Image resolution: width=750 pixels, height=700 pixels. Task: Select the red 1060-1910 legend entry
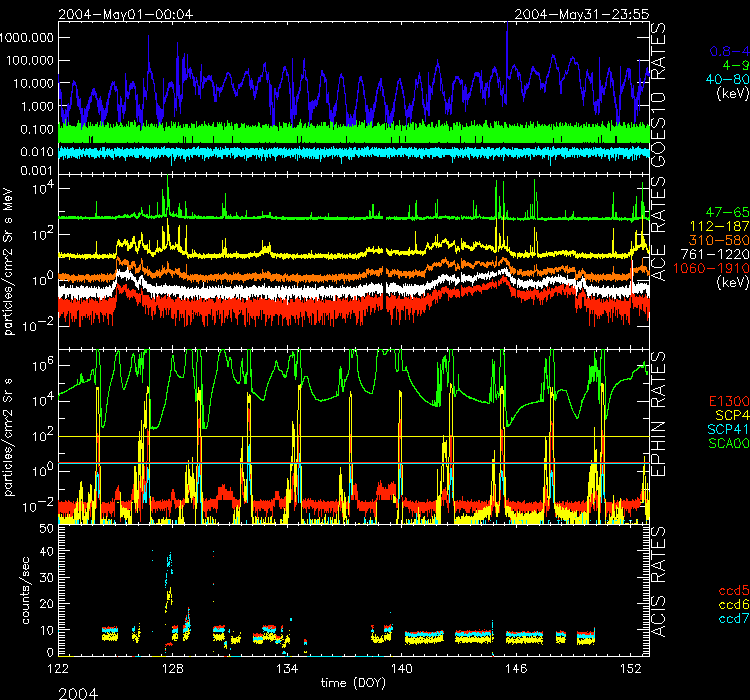pyautogui.click(x=713, y=269)
